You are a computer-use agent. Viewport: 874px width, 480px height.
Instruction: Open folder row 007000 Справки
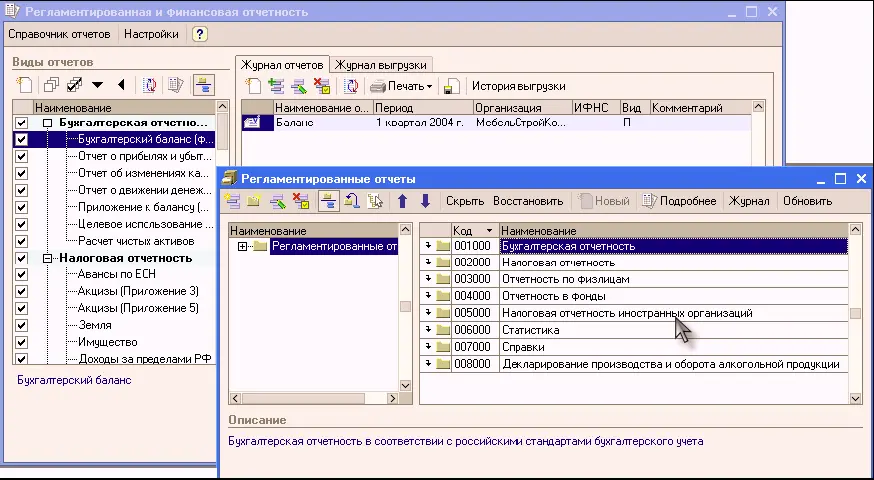coord(634,347)
